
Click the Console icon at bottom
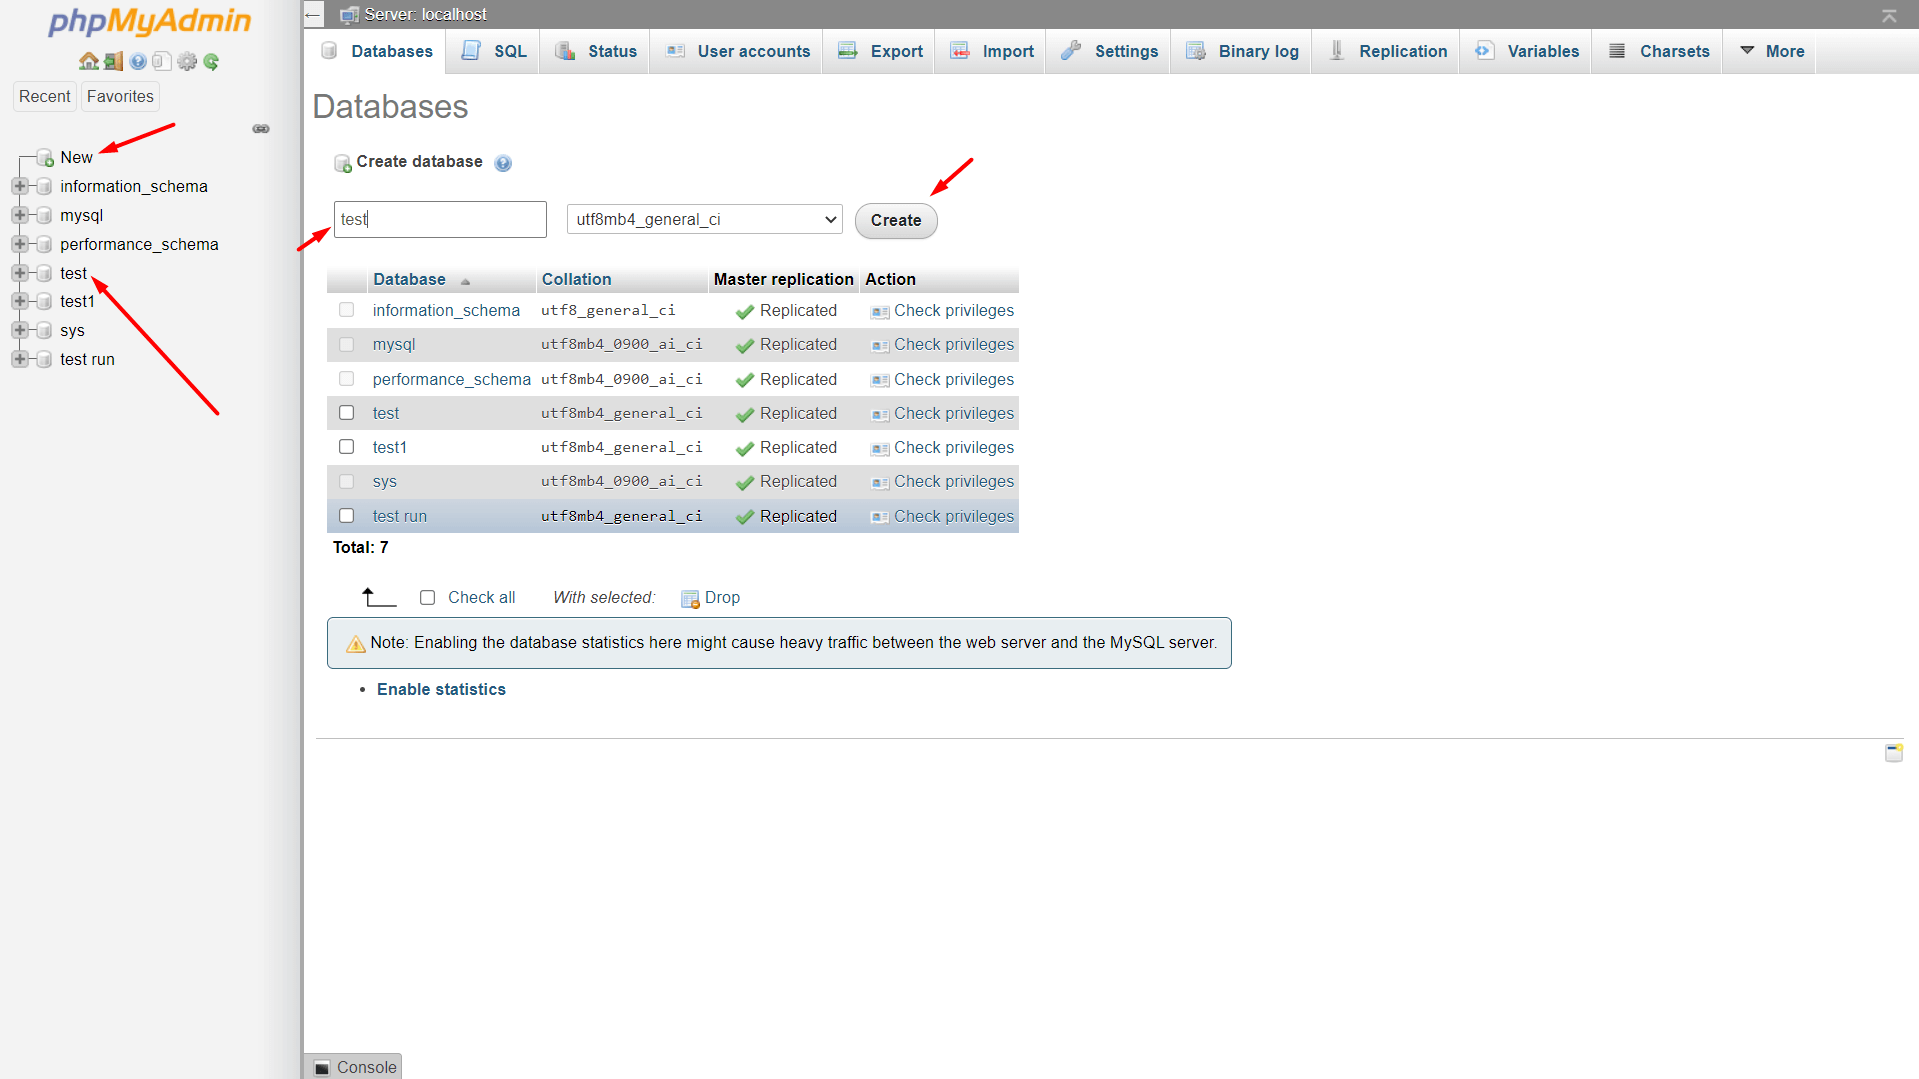click(322, 1068)
